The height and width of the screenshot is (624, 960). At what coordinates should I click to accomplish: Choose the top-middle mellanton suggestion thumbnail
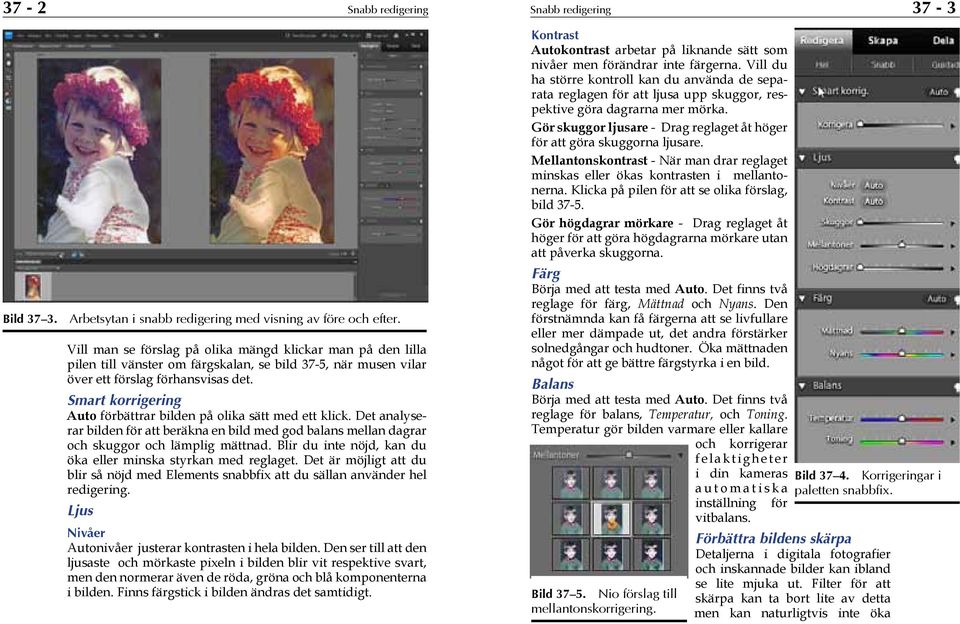click(611, 483)
